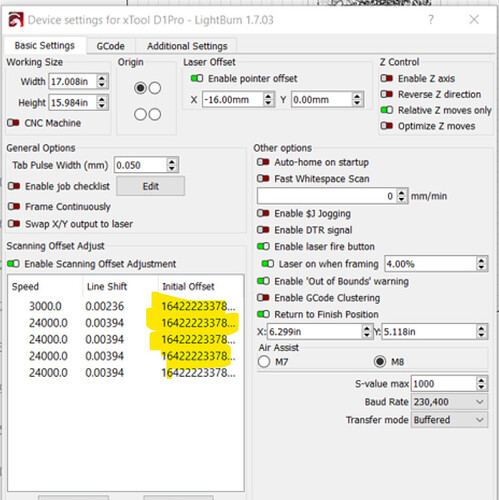
Task: Adjust Laser on when framing percentage spinner
Action: [x=481, y=264]
